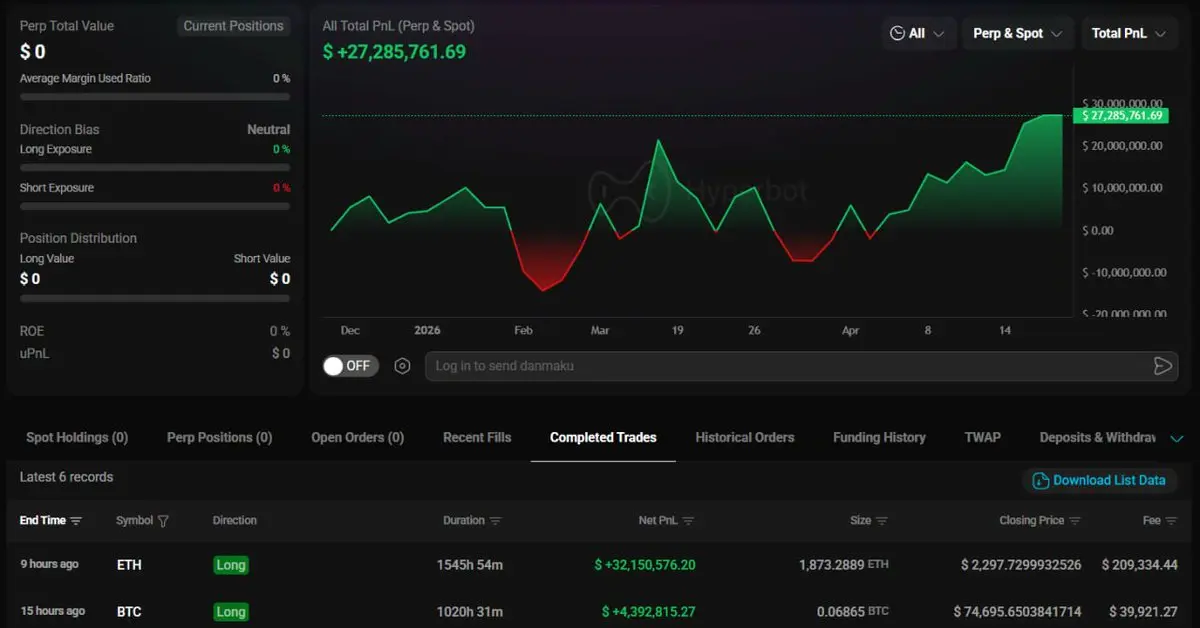Click the Position Distribution bar

(x=155, y=298)
